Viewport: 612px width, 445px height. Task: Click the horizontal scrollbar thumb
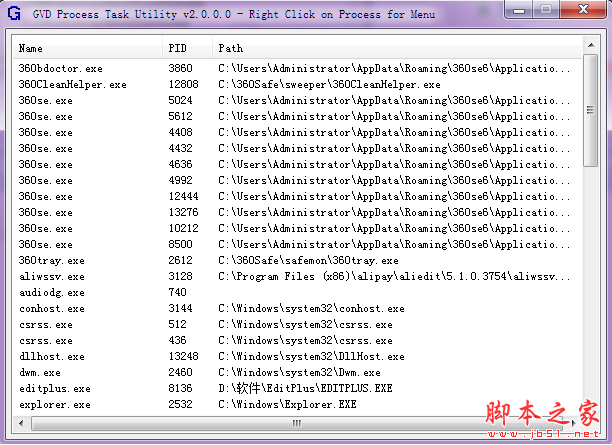pyautogui.click(x=297, y=423)
